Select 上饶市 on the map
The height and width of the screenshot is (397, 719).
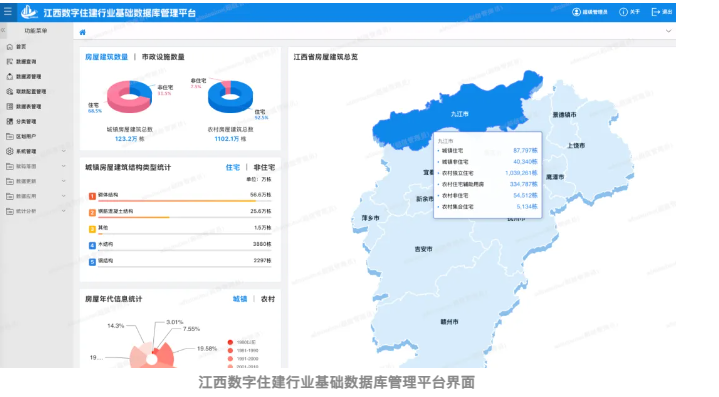pyautogui.click(x=576, y=146)
